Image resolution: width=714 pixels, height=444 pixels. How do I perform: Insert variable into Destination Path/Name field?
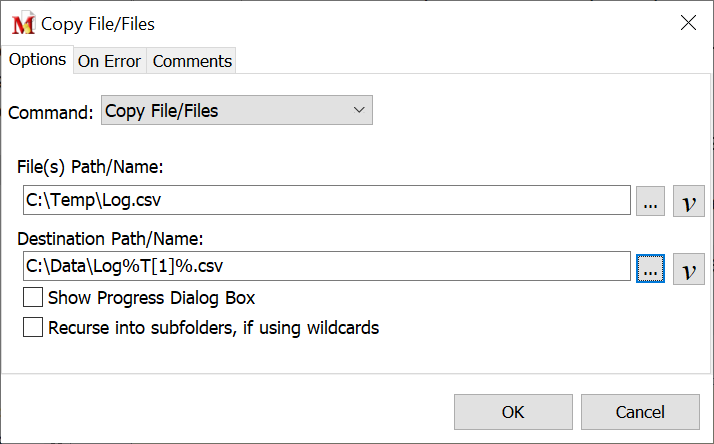[x=688, y=268]
